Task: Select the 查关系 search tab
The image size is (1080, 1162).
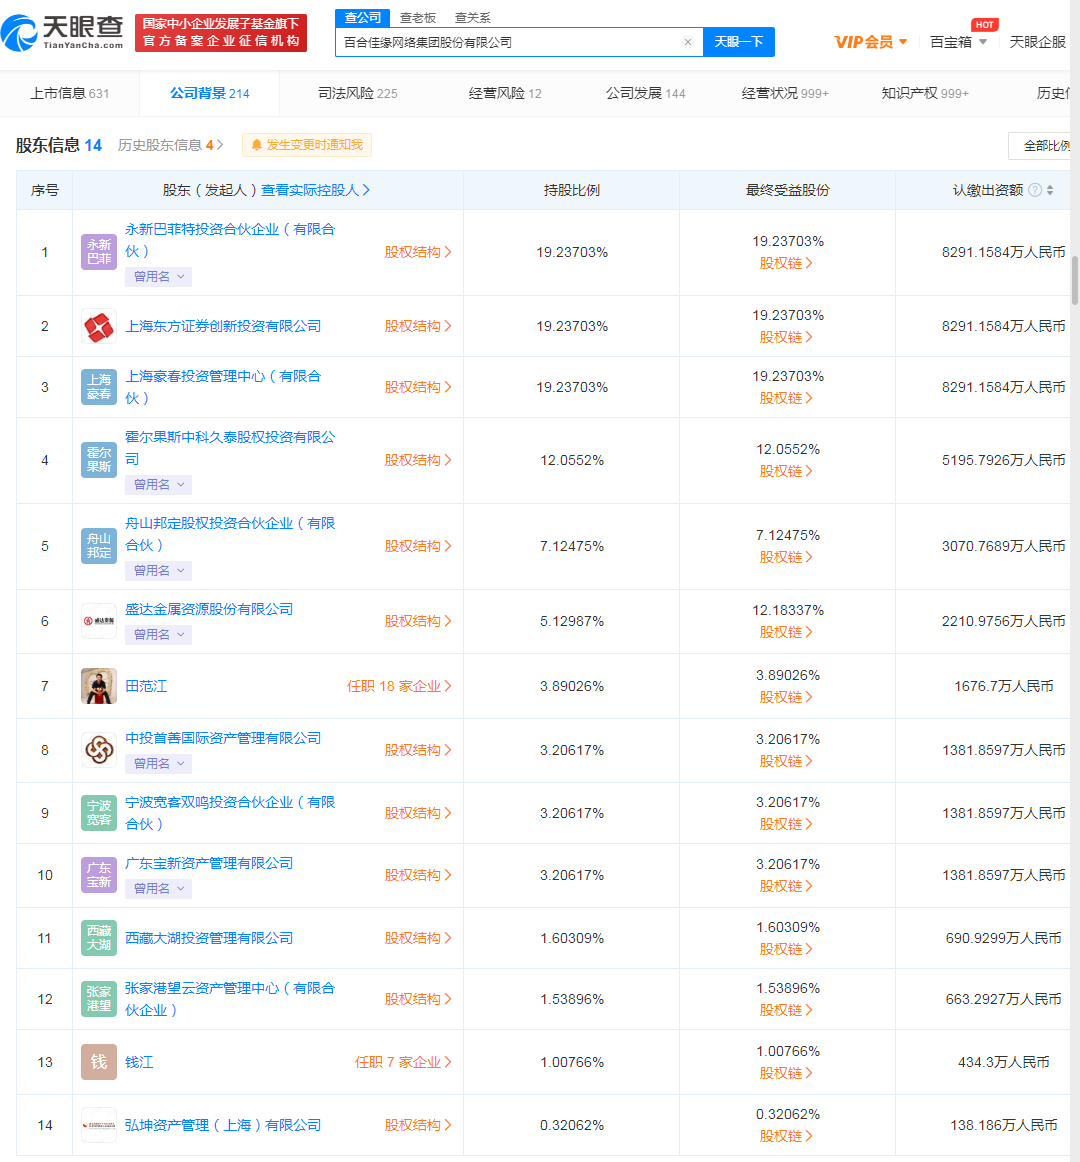Action: 473,18
